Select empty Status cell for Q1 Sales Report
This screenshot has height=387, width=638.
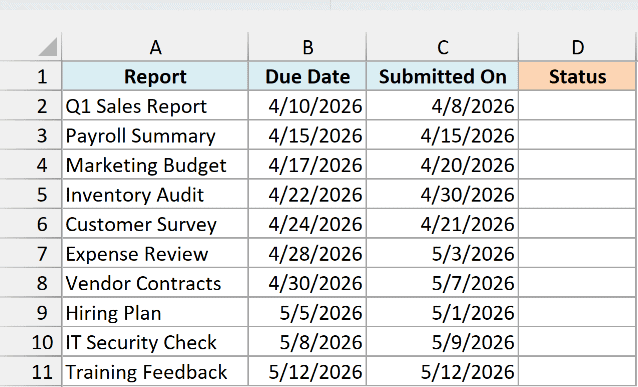click(x=577, y=105)
